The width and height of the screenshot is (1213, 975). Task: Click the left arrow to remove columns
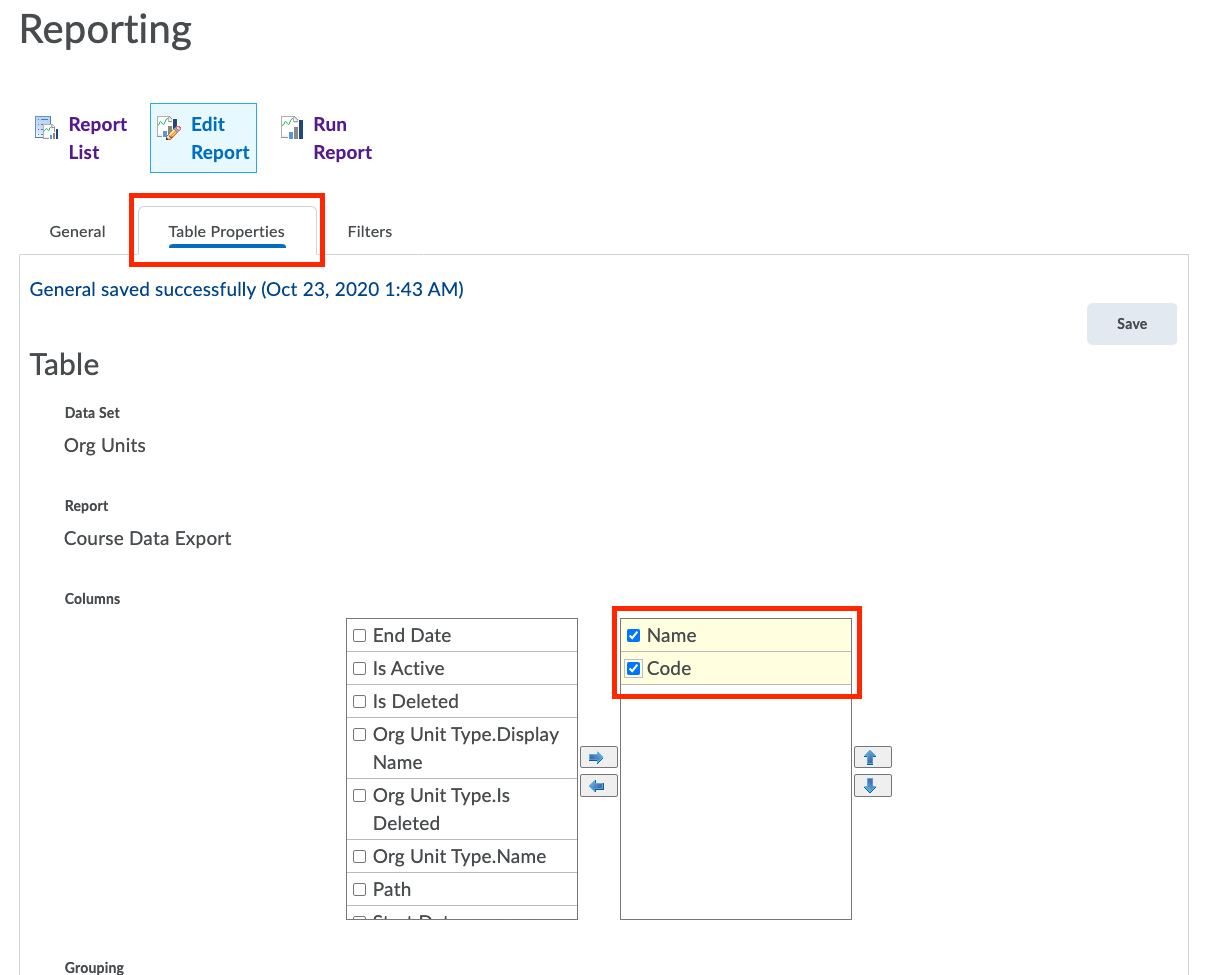(x=598, y=786)
